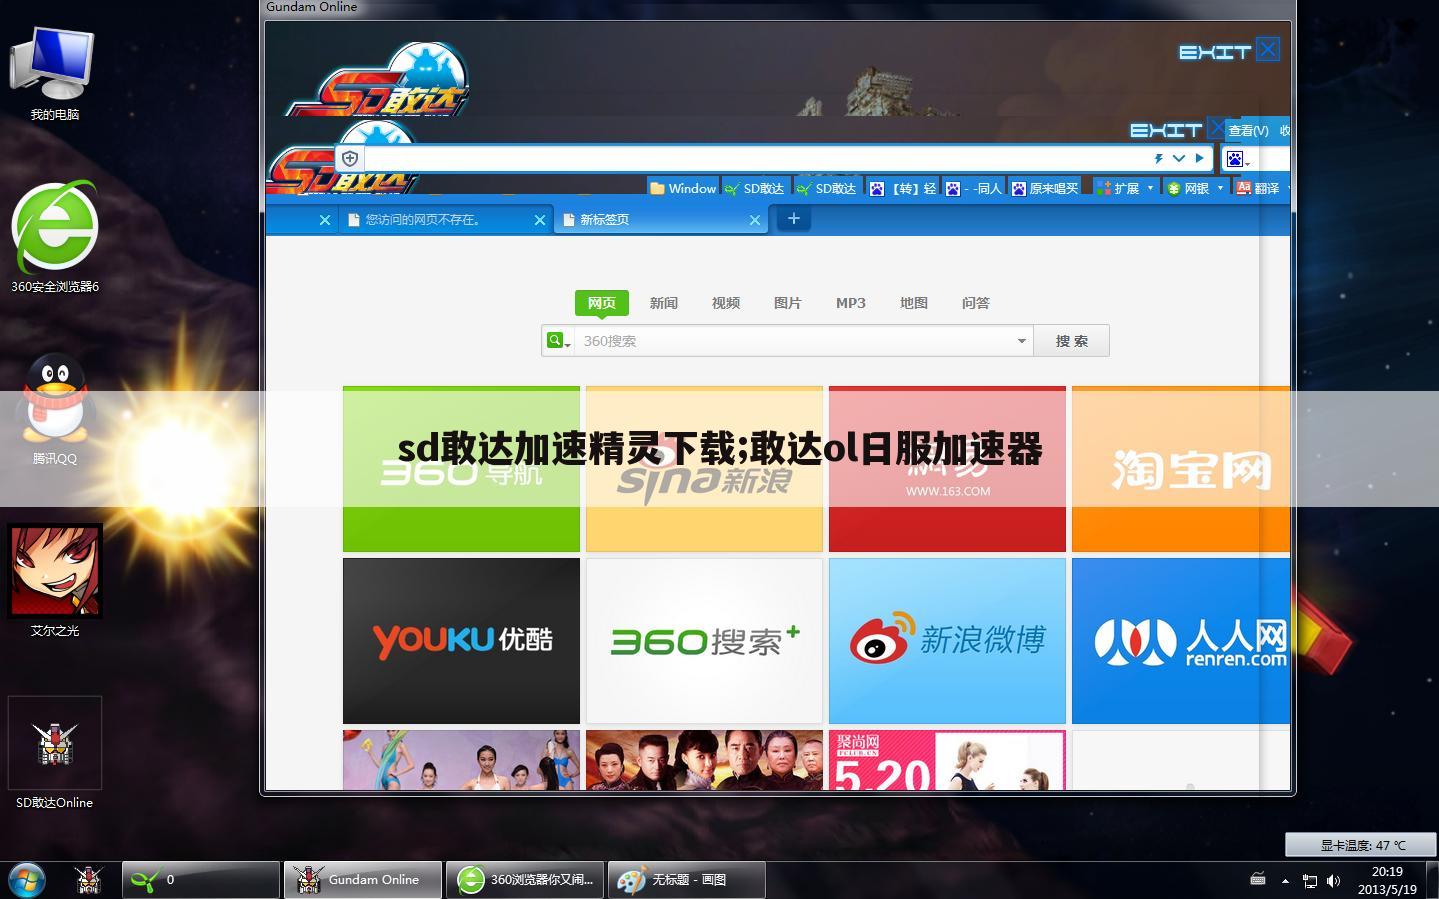Open the swimsuit models picture tile

point(461,760)
